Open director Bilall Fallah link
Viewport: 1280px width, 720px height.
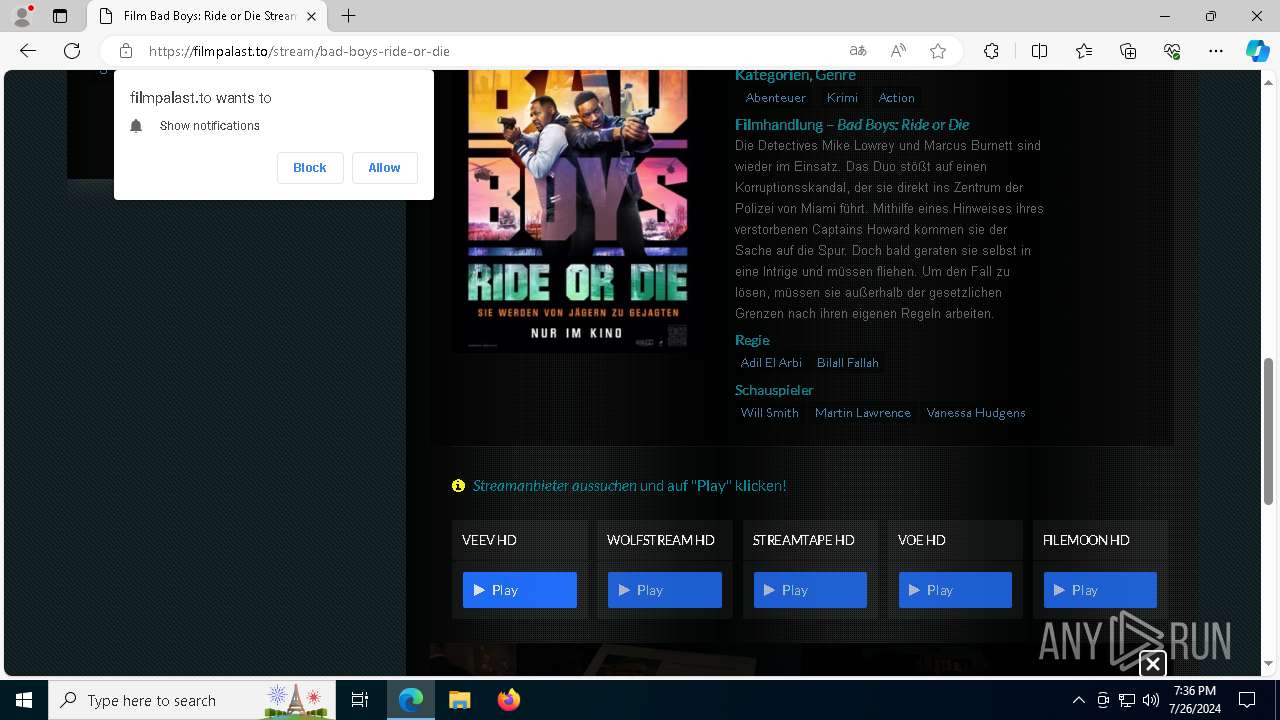coord(848,363)
